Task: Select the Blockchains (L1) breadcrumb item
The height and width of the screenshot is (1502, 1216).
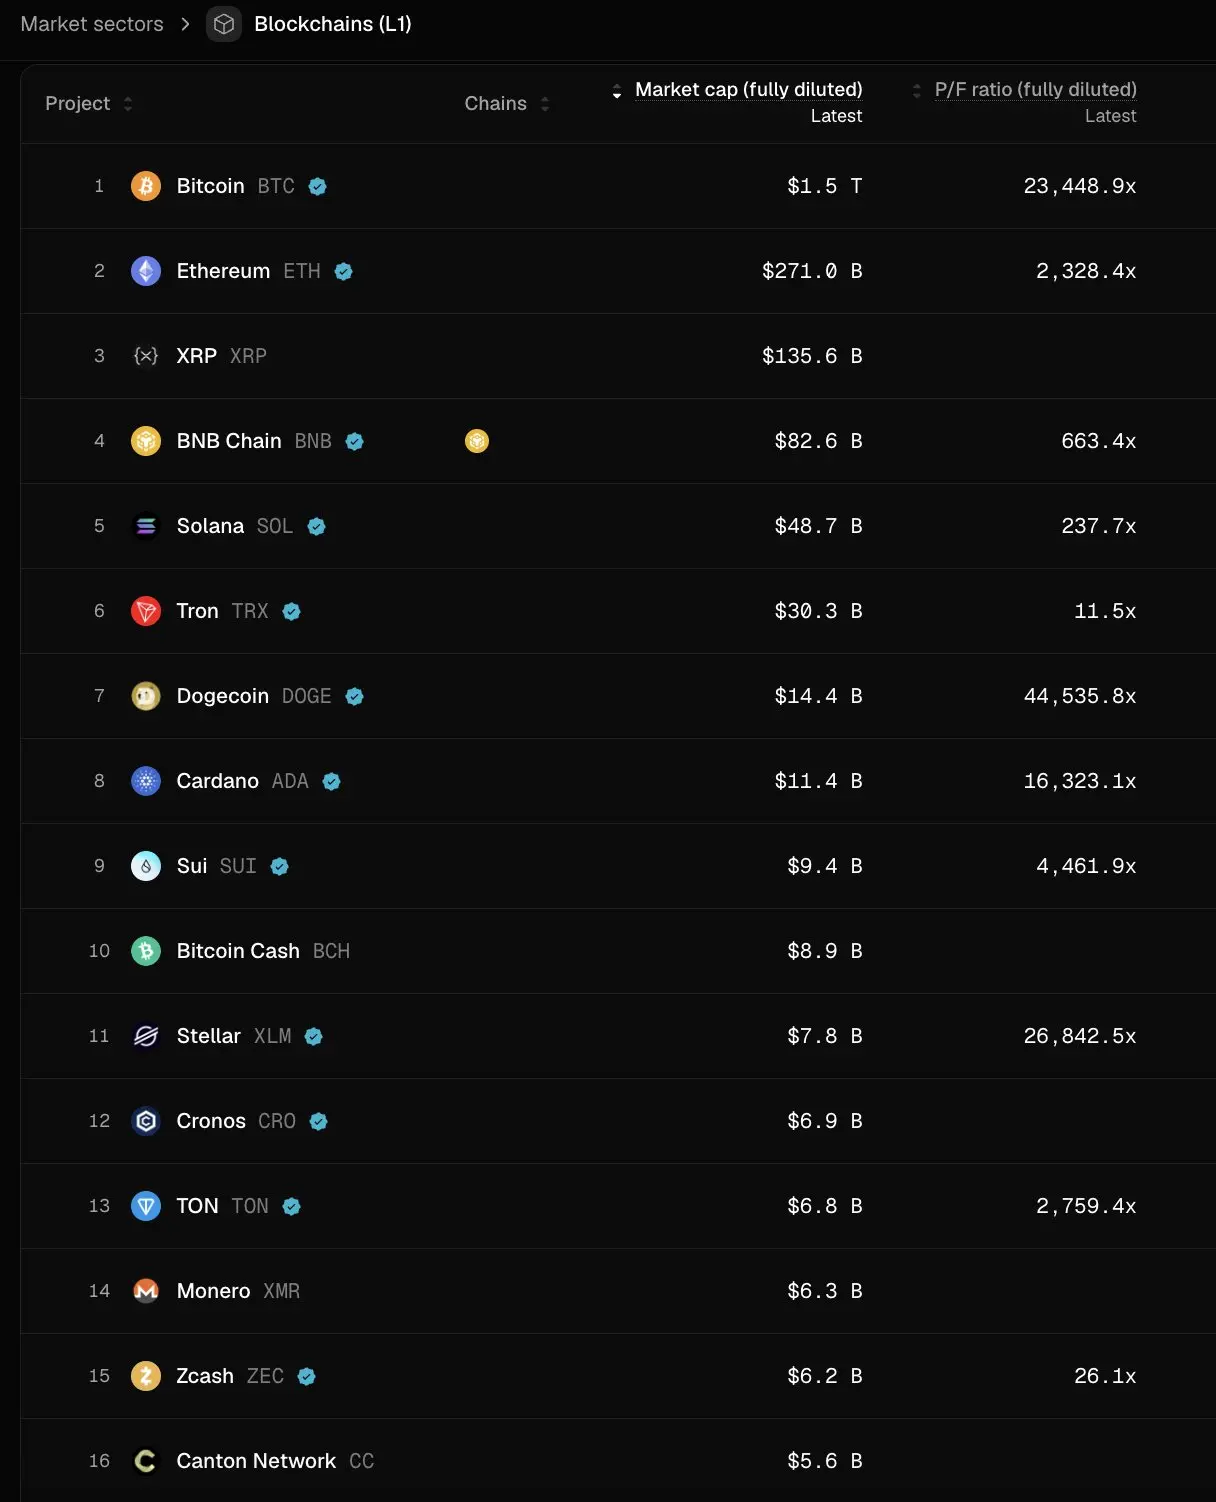Action: pos(333,24)
